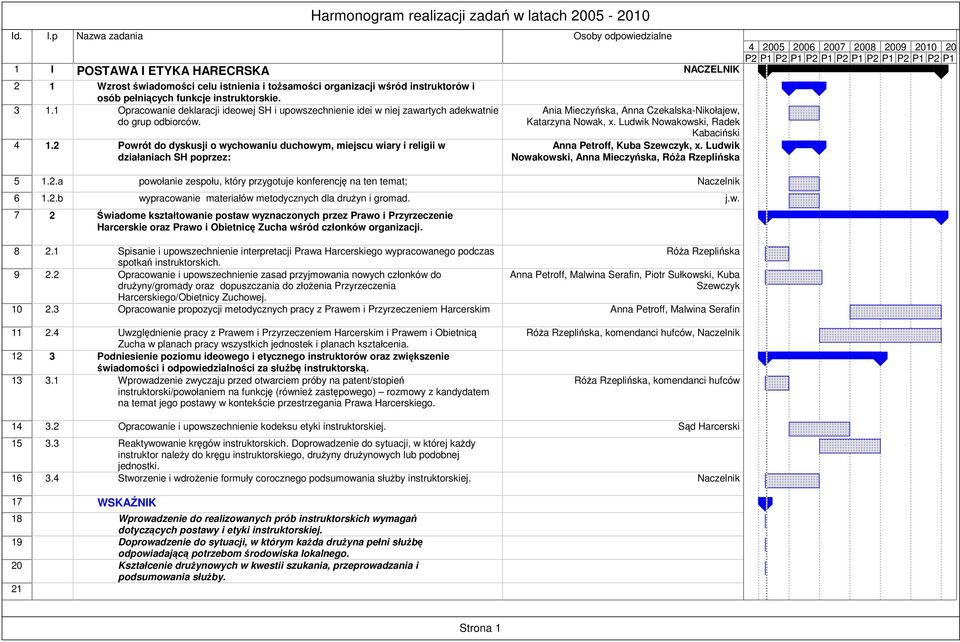
Task: Click the blue summary bar for task 3
Action: click(822, 357)
